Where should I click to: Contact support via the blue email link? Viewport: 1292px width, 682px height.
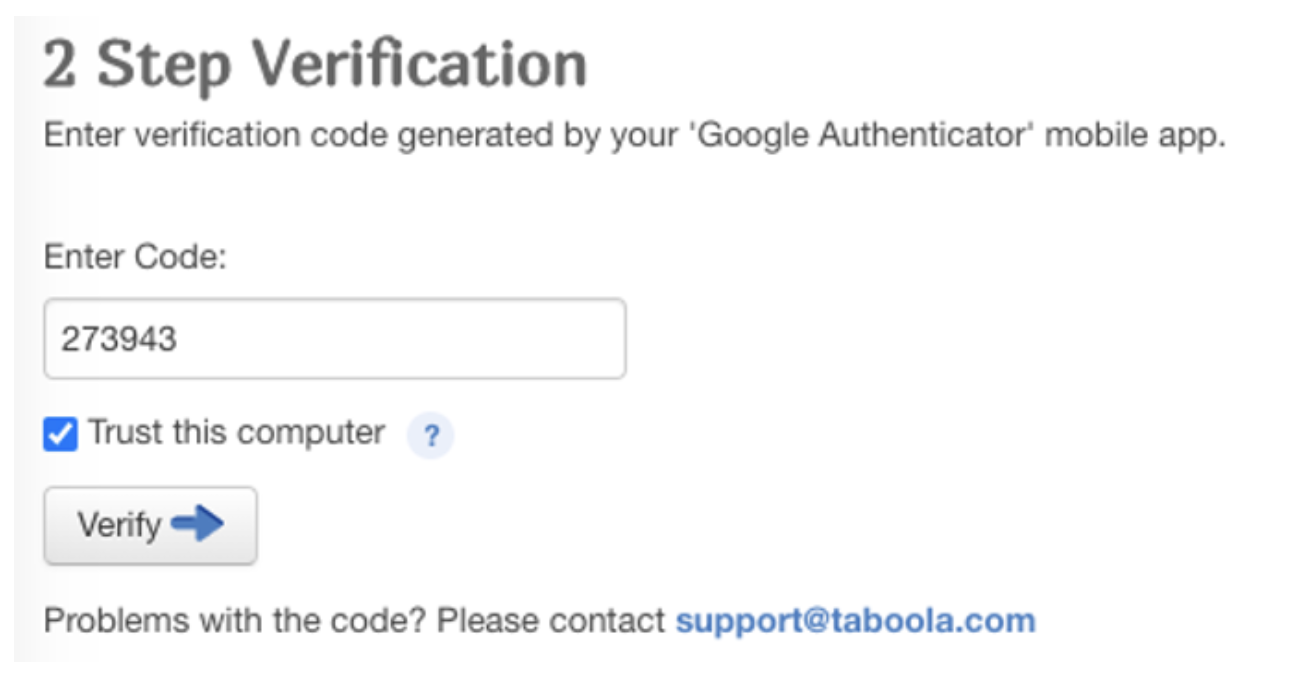pyautogui.click(x=855, y=621)
